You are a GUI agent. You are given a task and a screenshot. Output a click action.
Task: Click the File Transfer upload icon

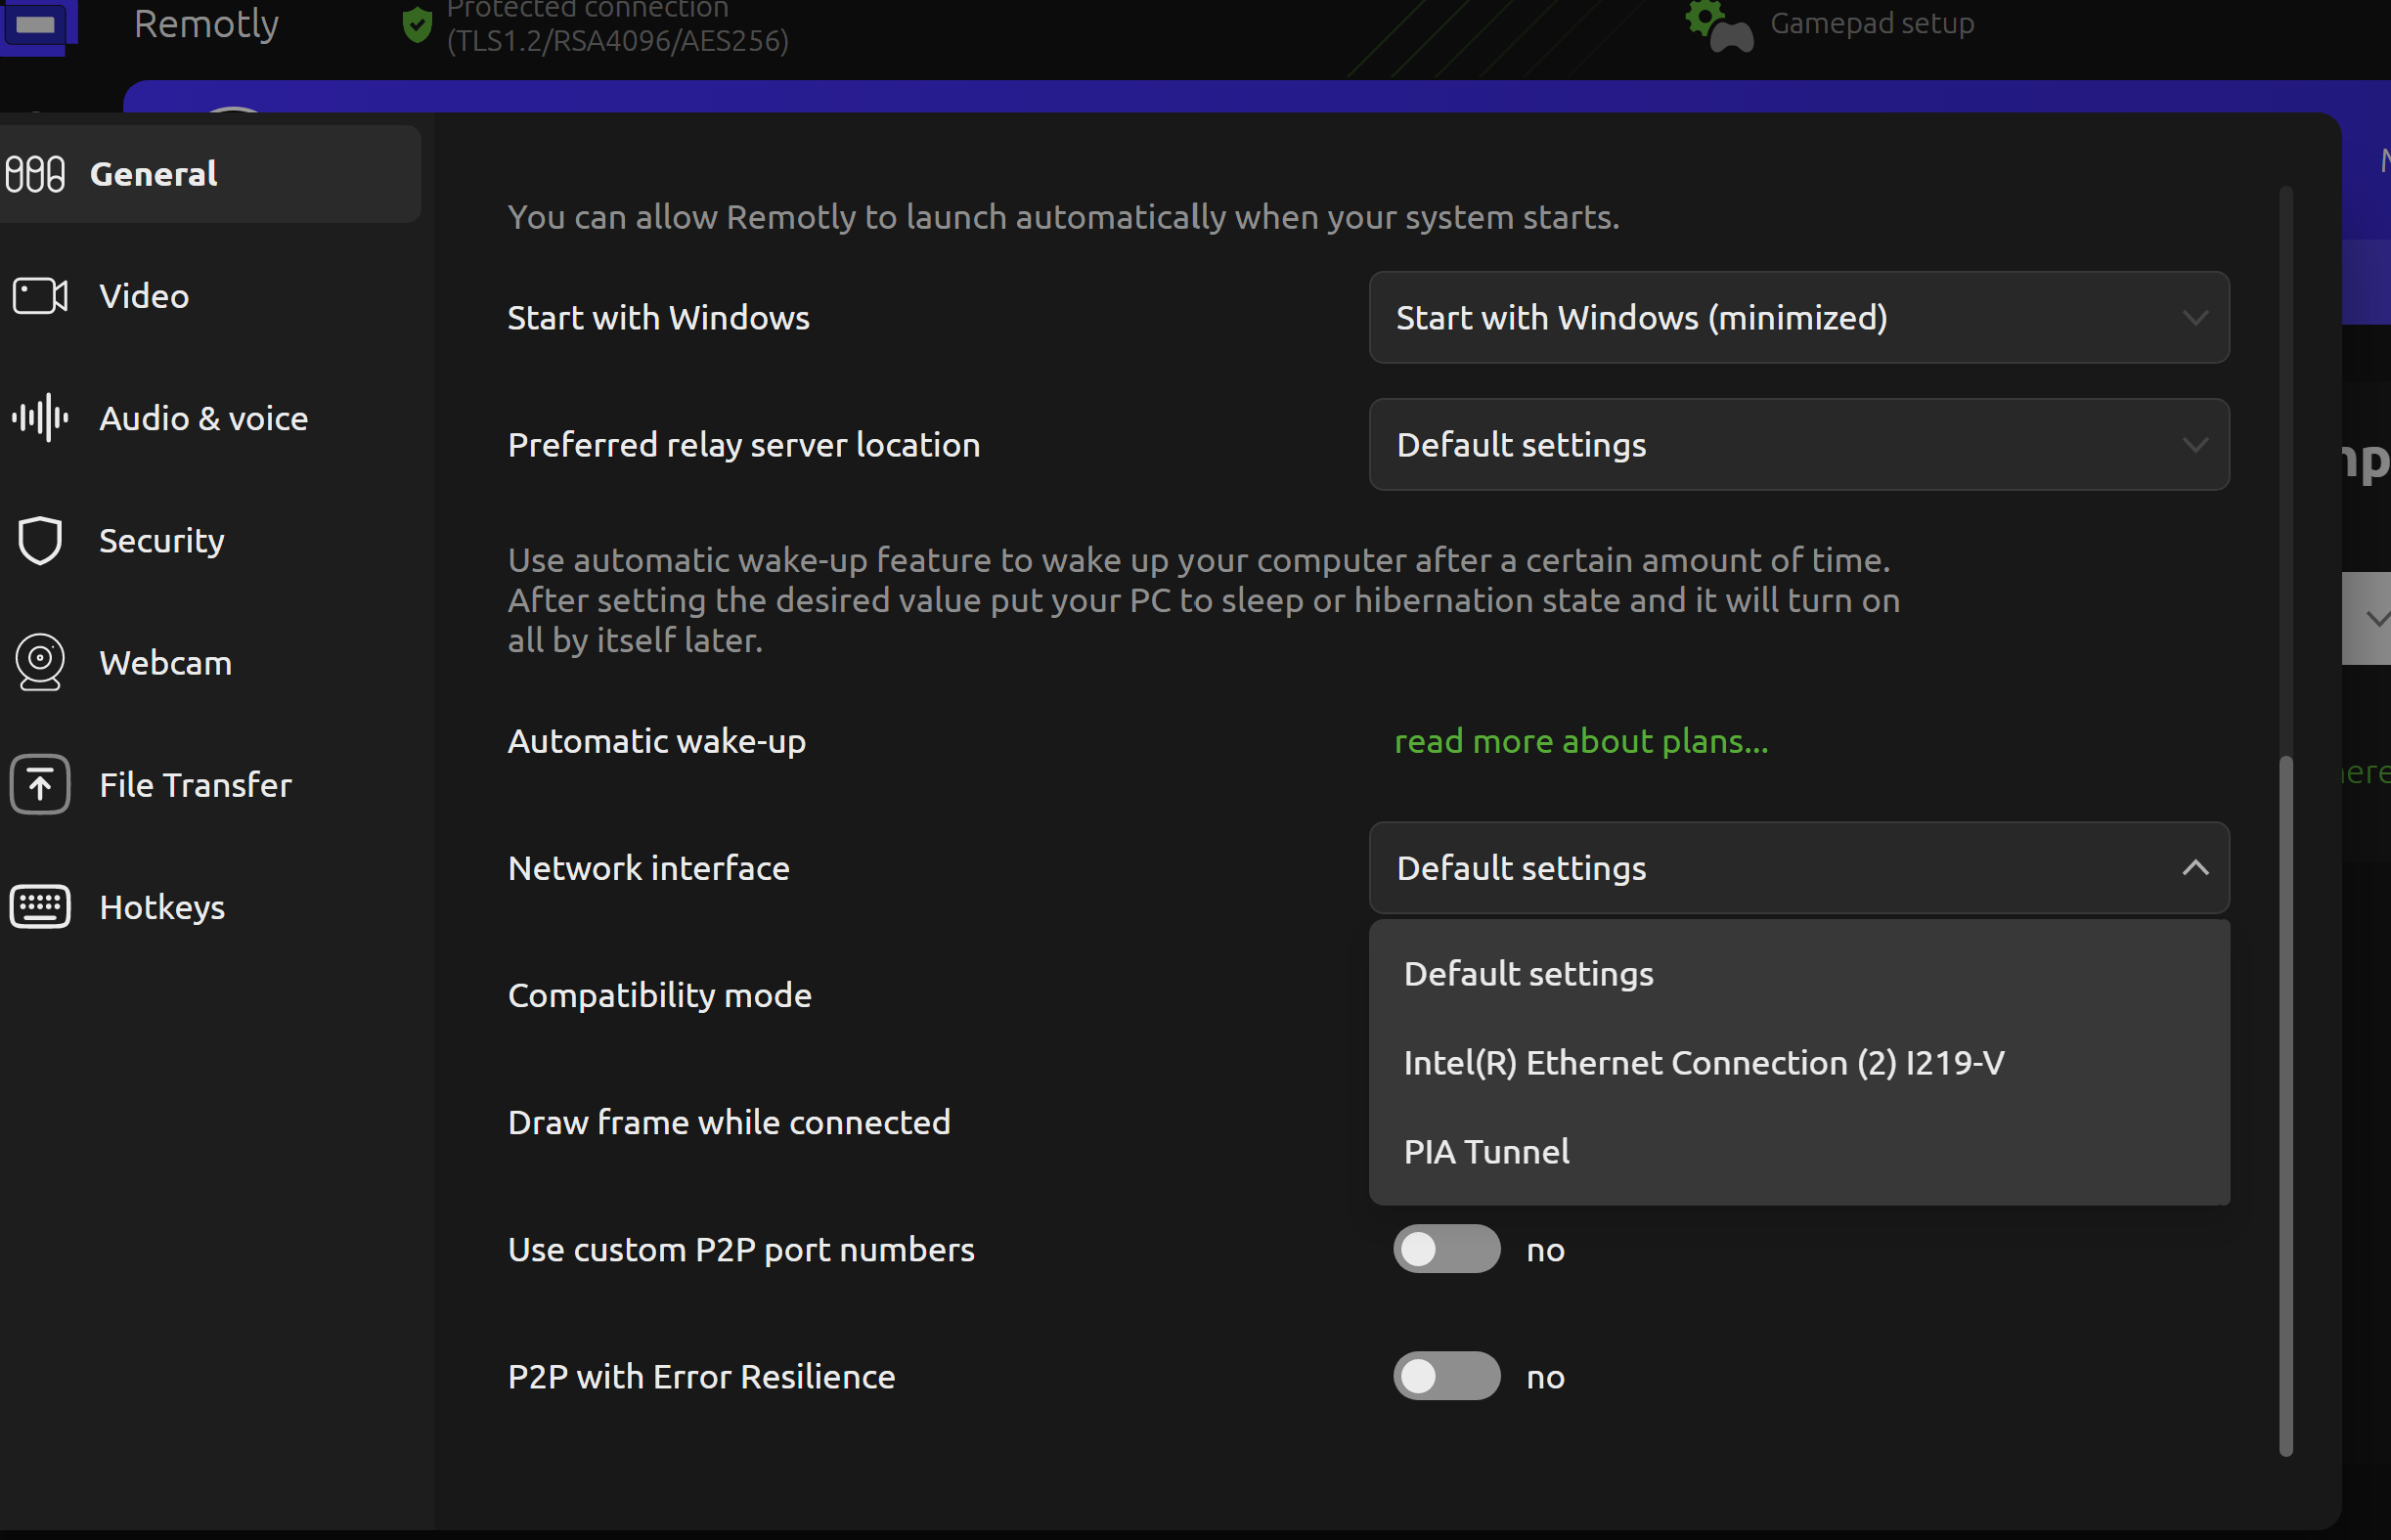pos(40,785)
